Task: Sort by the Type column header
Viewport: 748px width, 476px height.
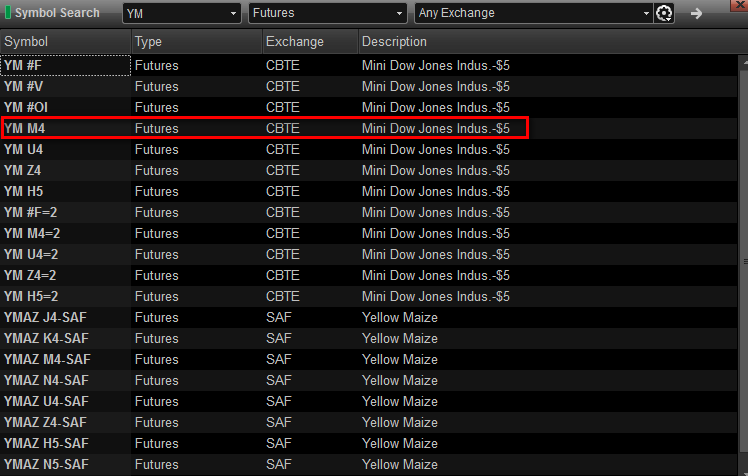Action: (197, 41)
